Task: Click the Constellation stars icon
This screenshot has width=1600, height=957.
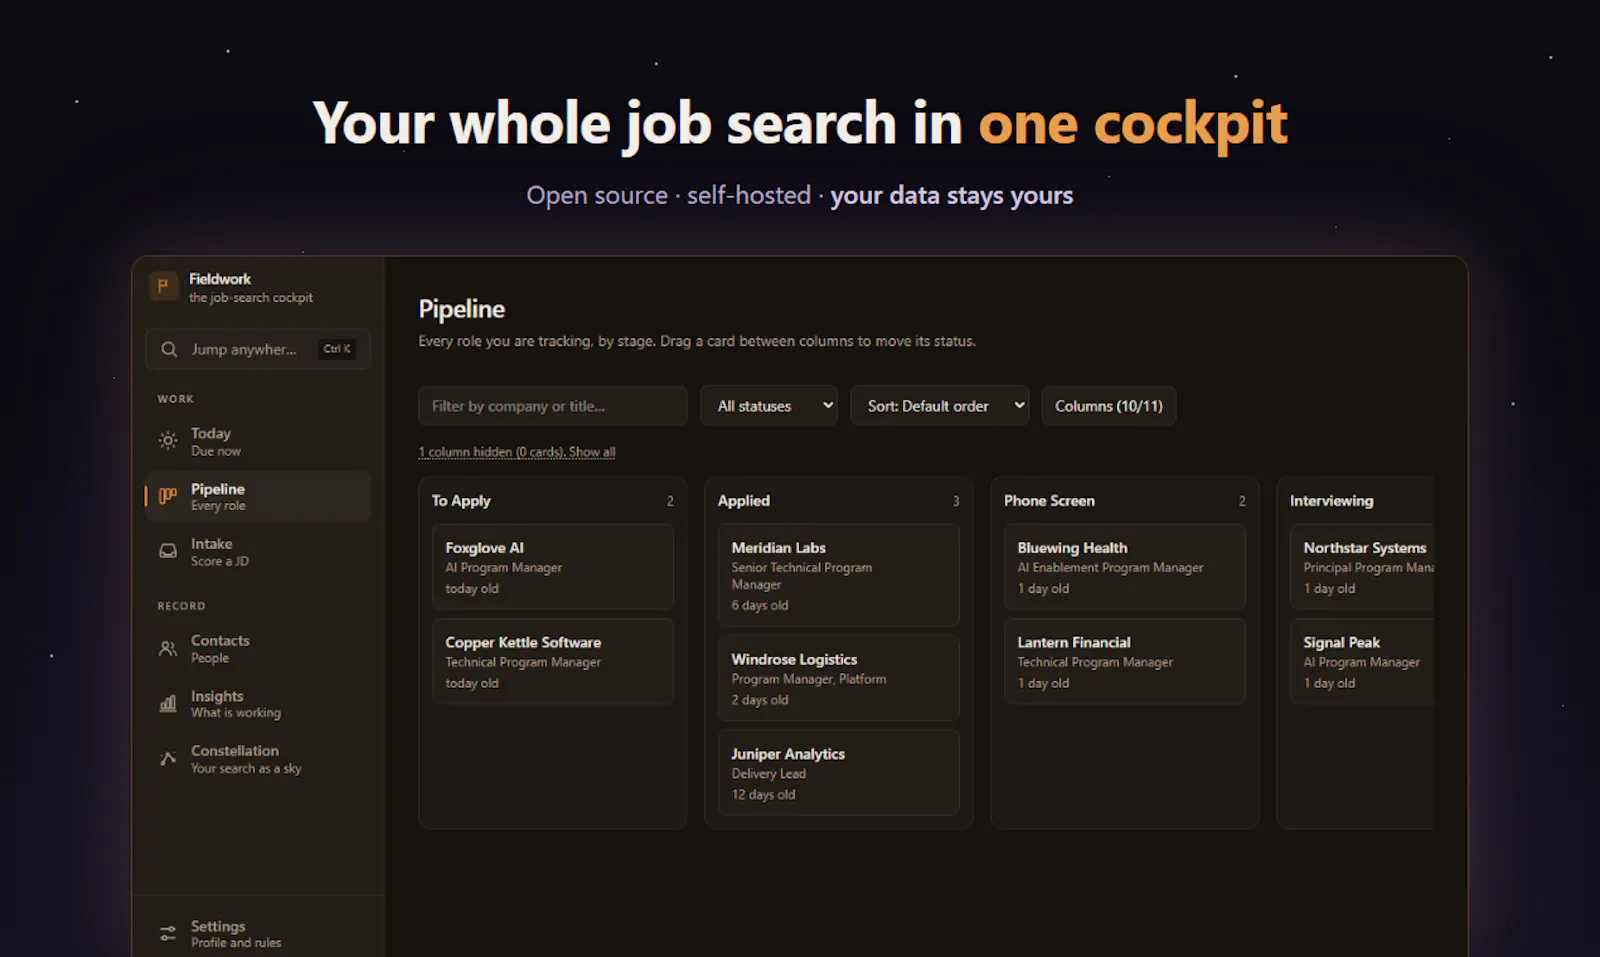Action: [168, 758]
